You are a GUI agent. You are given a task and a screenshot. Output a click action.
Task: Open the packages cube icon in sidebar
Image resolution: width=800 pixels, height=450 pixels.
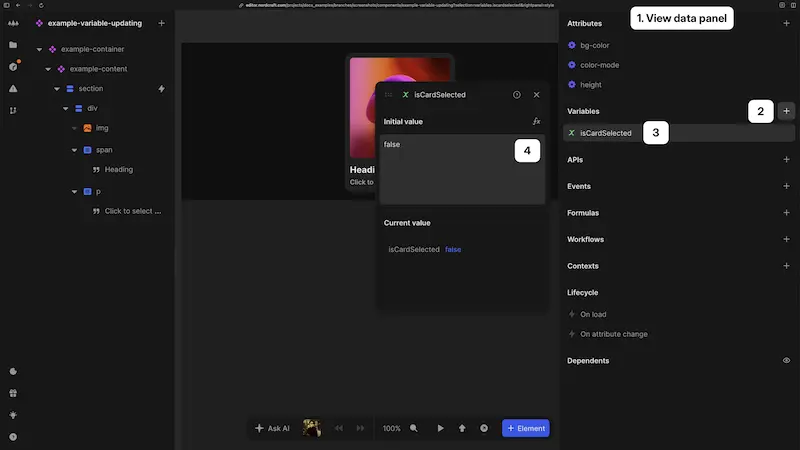coord(13,67)
